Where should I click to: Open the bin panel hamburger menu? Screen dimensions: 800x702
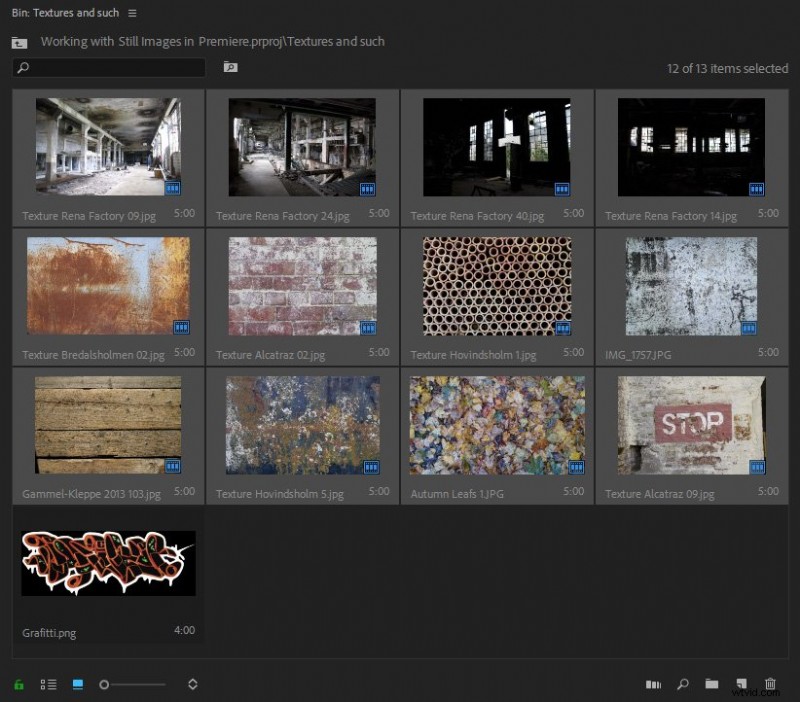point(133,13)
